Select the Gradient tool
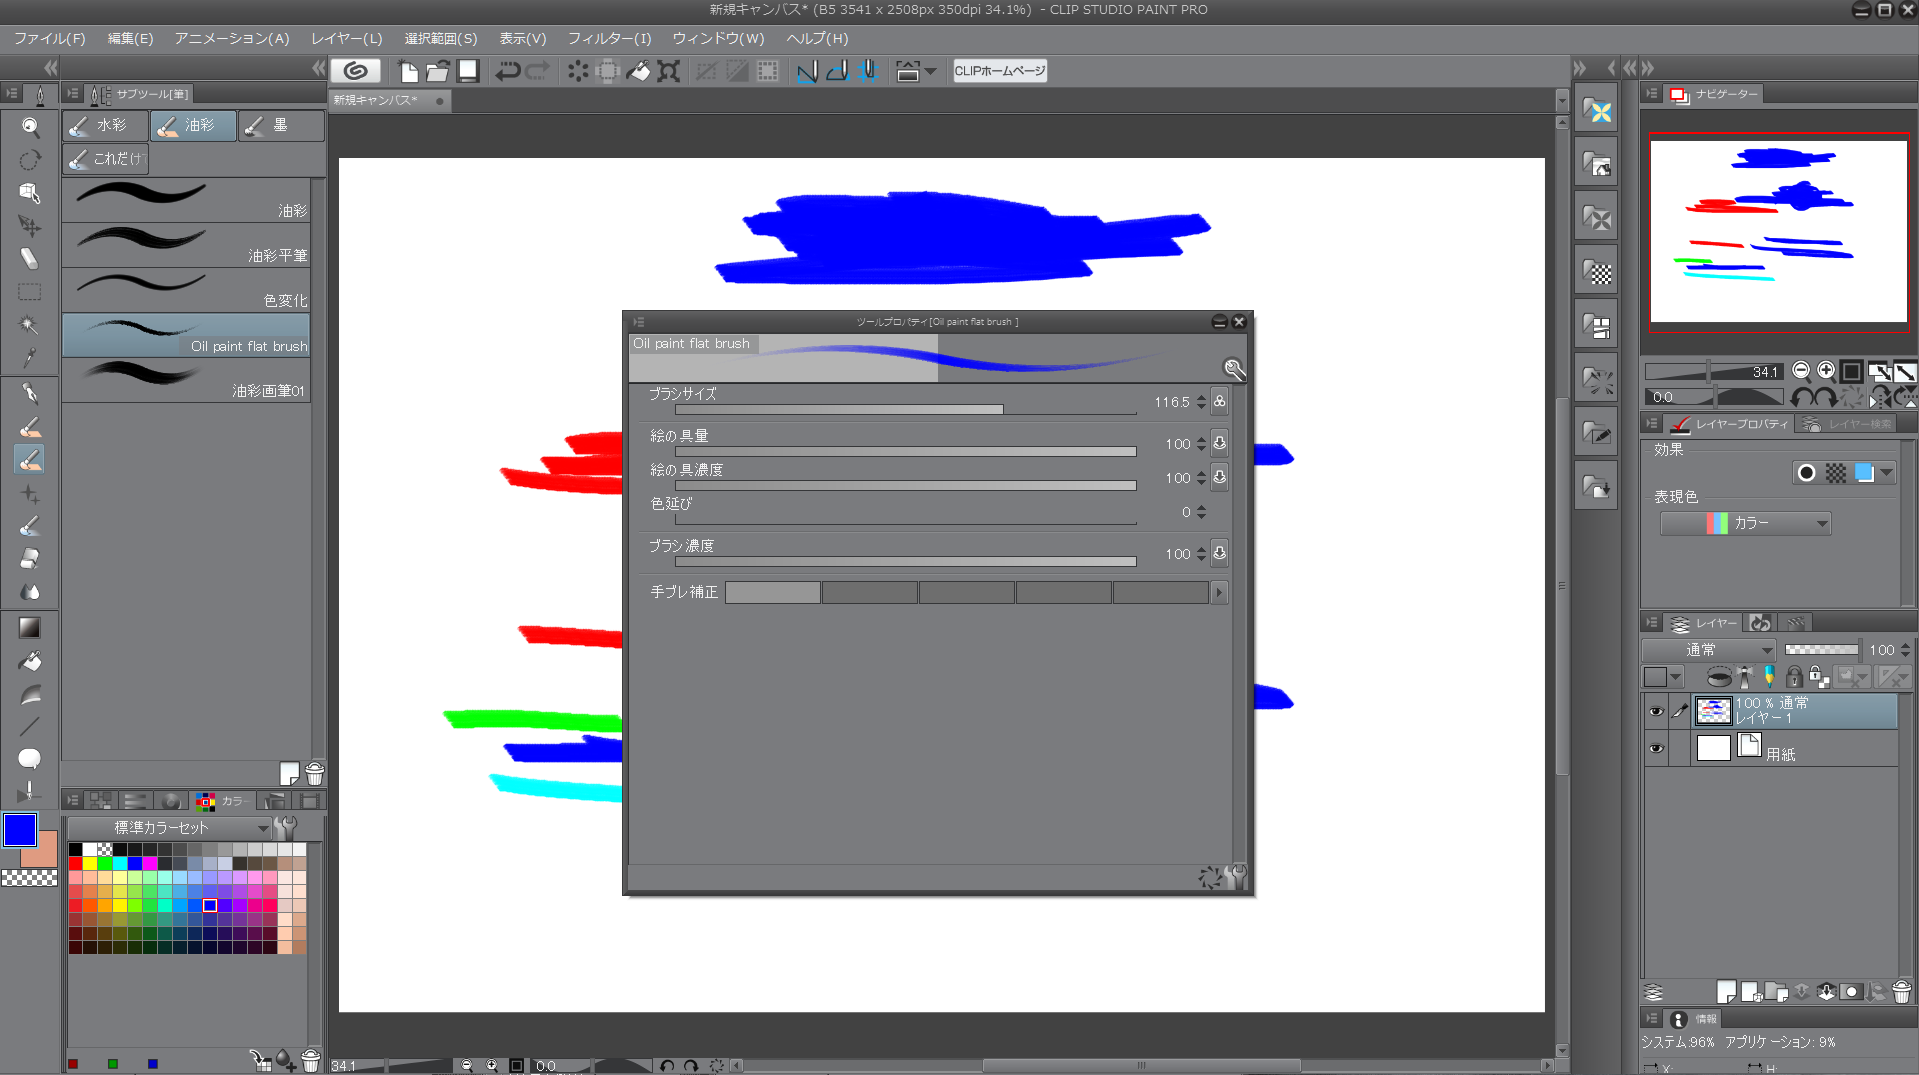This screenshot has width=1919, height=1075. pos(30,628)
